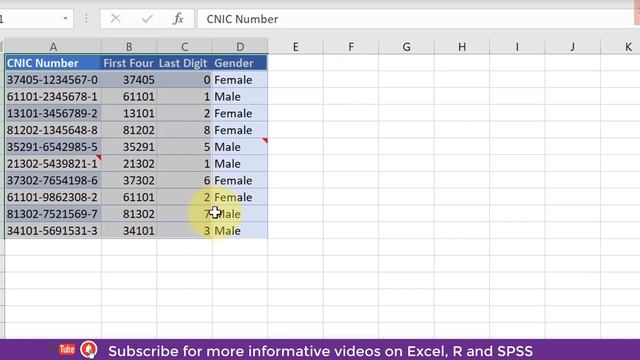Click the YouTube logo in the banner
This screenshot has width=640, height=360.
pos(67,349)
